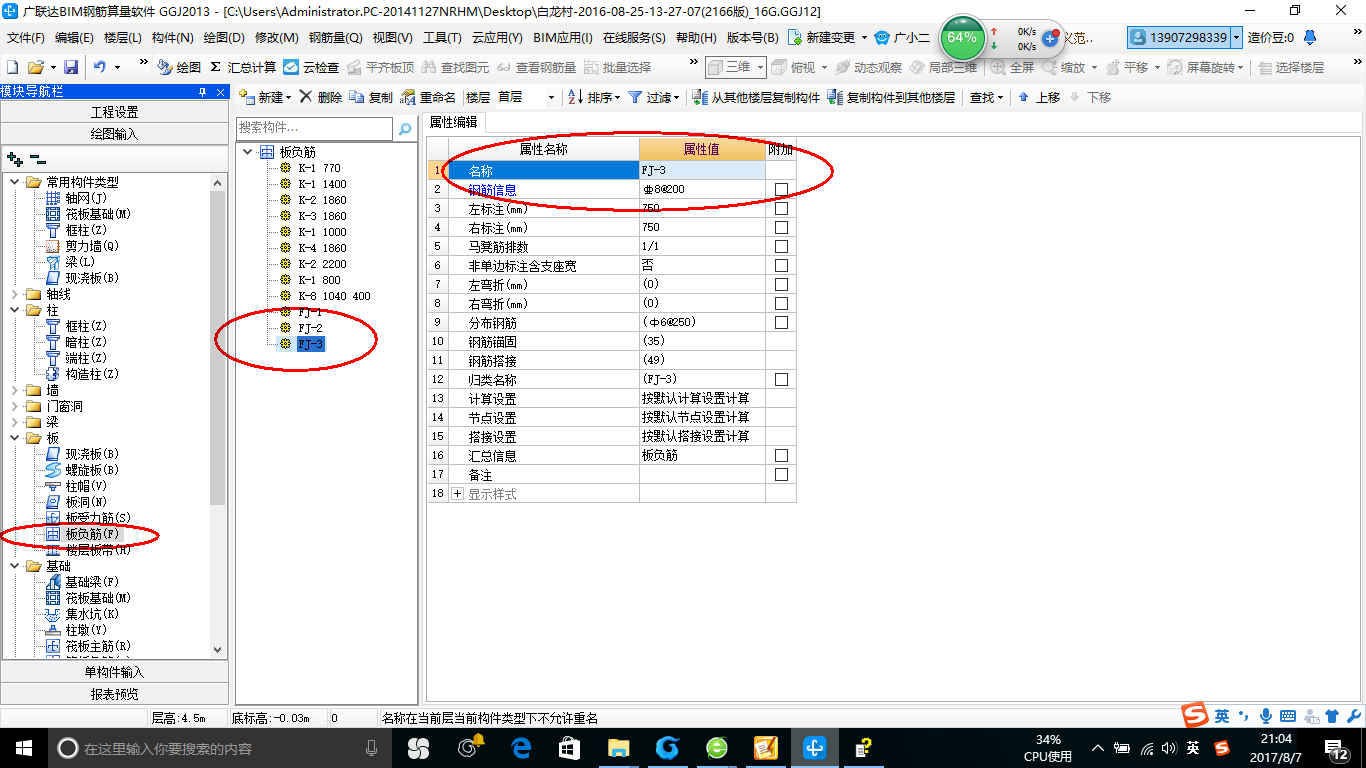Viewport: 1366px width, 768px height.
Task: Open 绘图 drawing mode from toolbar
Action: [179, 67]
